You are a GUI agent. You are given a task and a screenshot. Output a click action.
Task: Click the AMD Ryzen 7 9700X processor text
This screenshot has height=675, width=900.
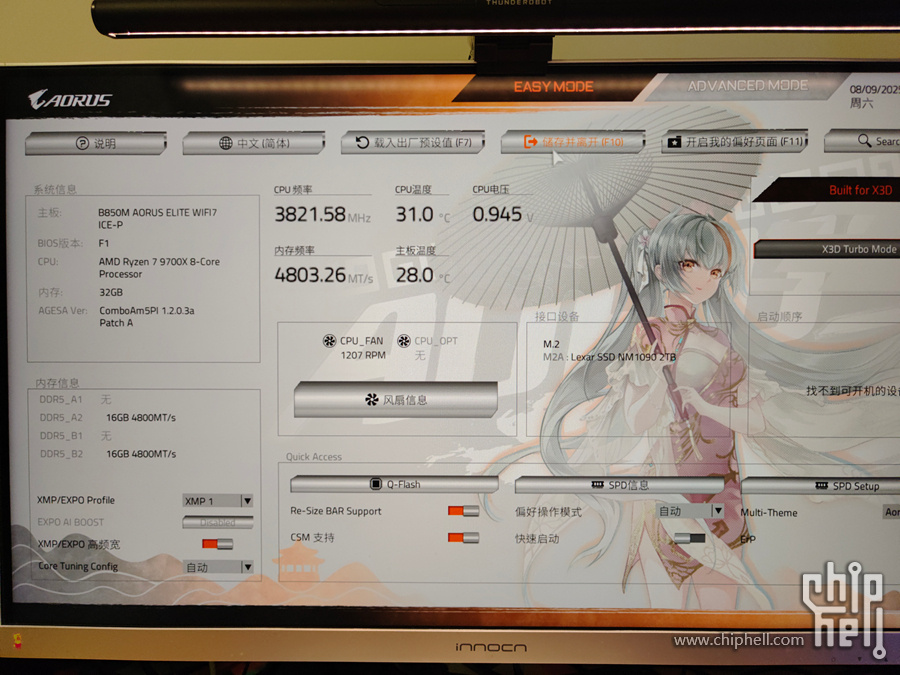[x=159, y=267]
